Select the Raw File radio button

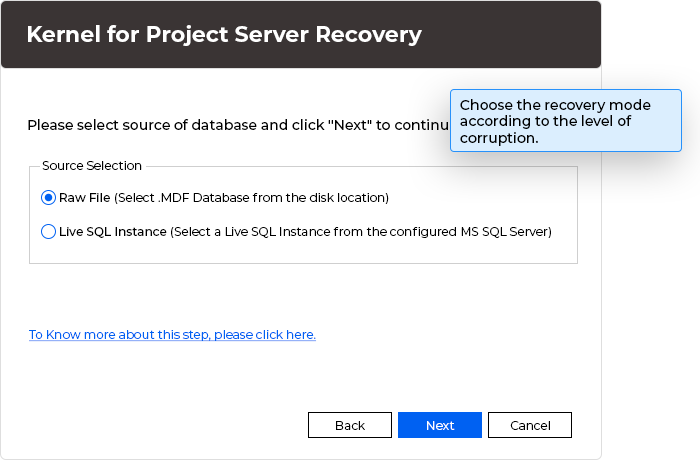coord(48,197)
